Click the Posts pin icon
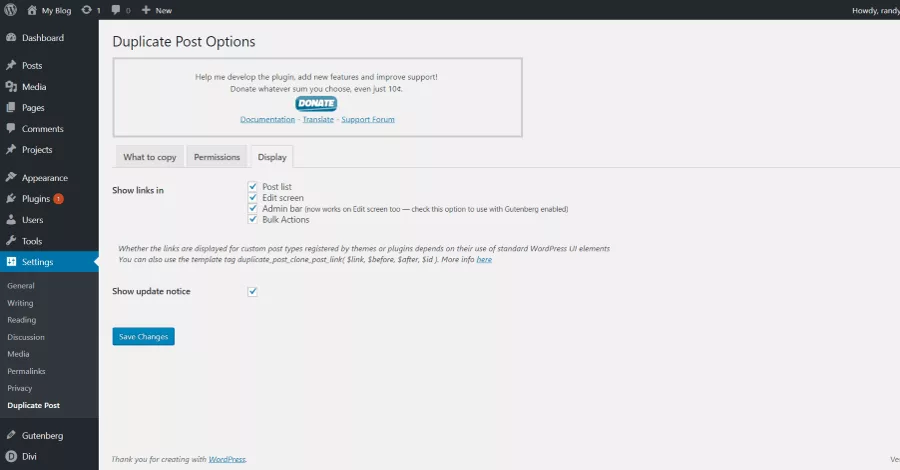Screen dimensions: 900x470 point(11,65)
